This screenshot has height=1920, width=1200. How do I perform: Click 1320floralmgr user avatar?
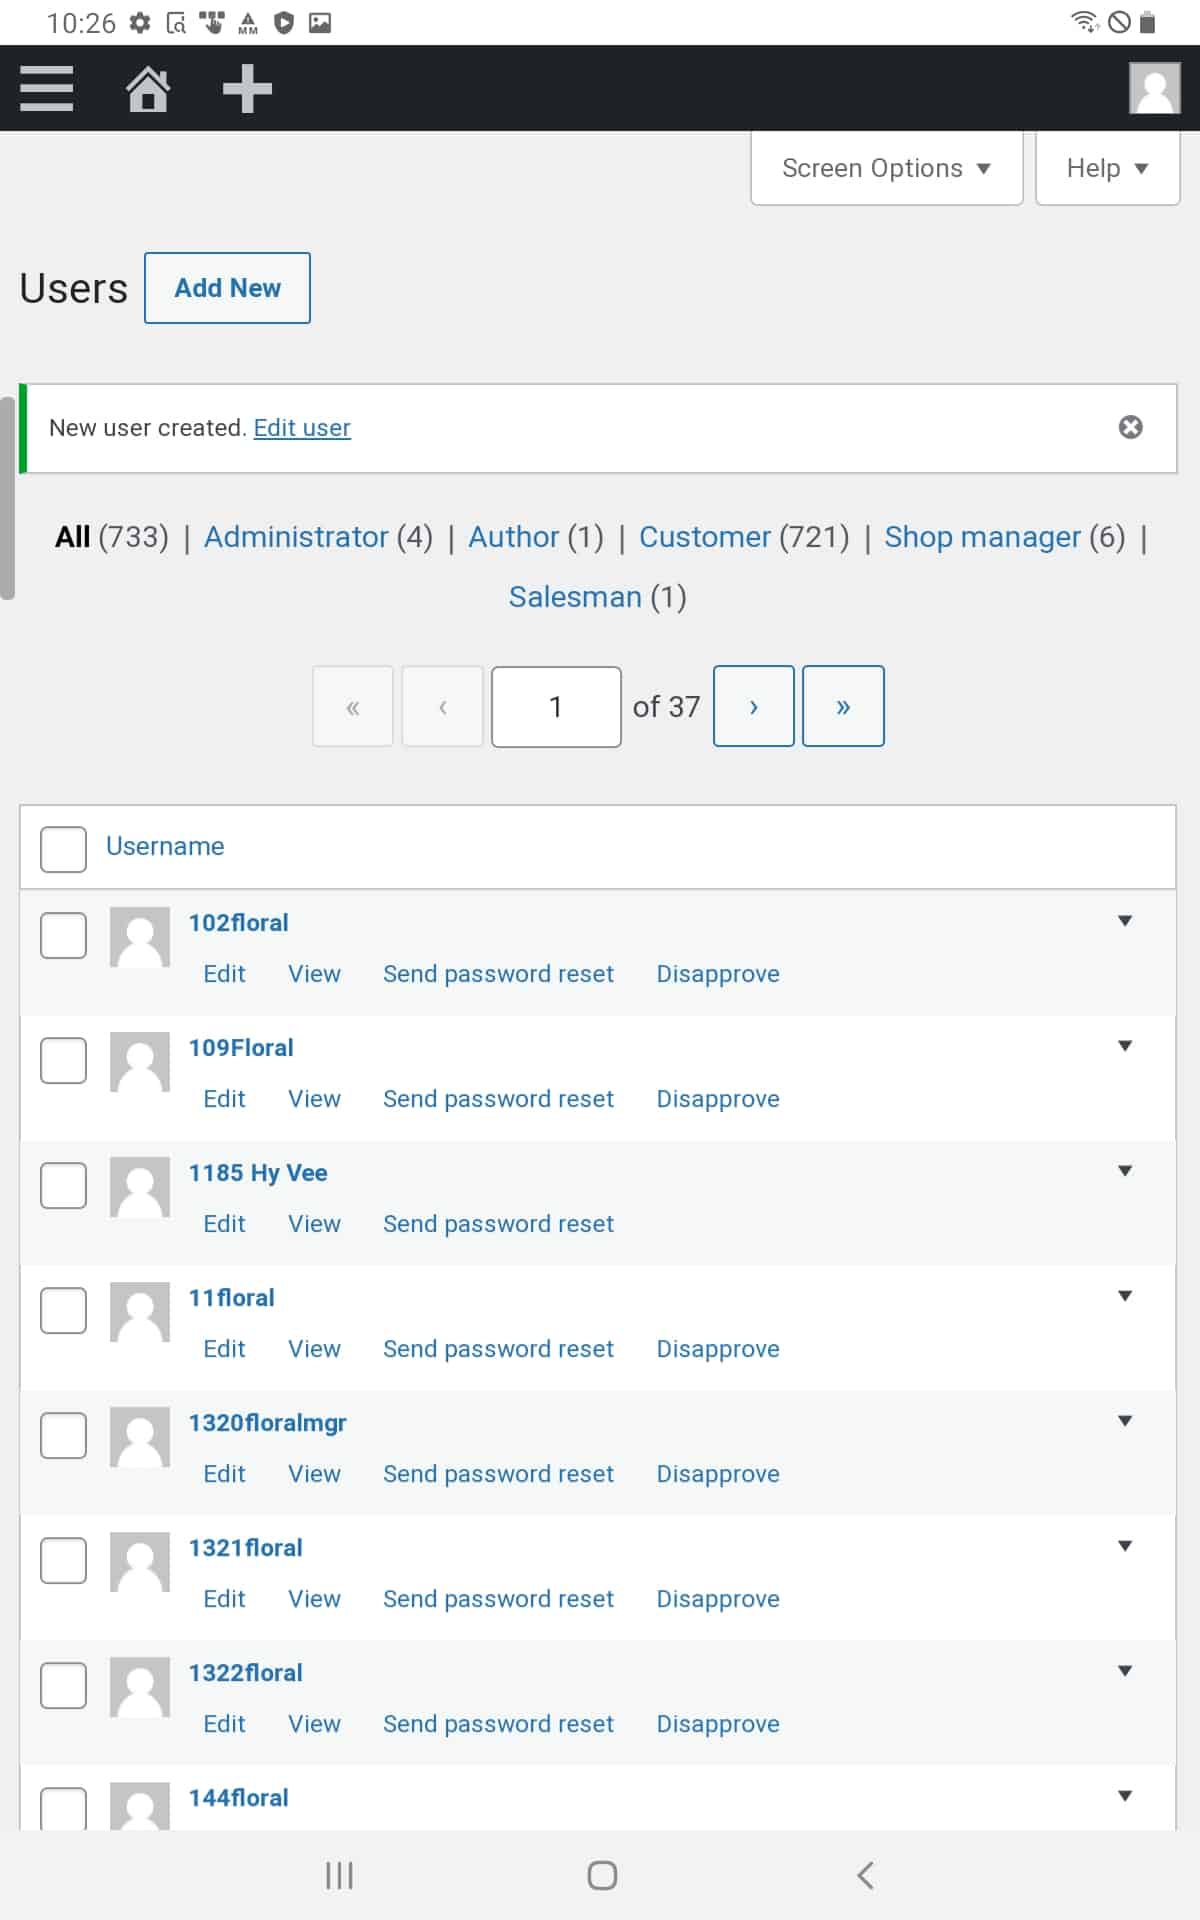coord(140,1437)
